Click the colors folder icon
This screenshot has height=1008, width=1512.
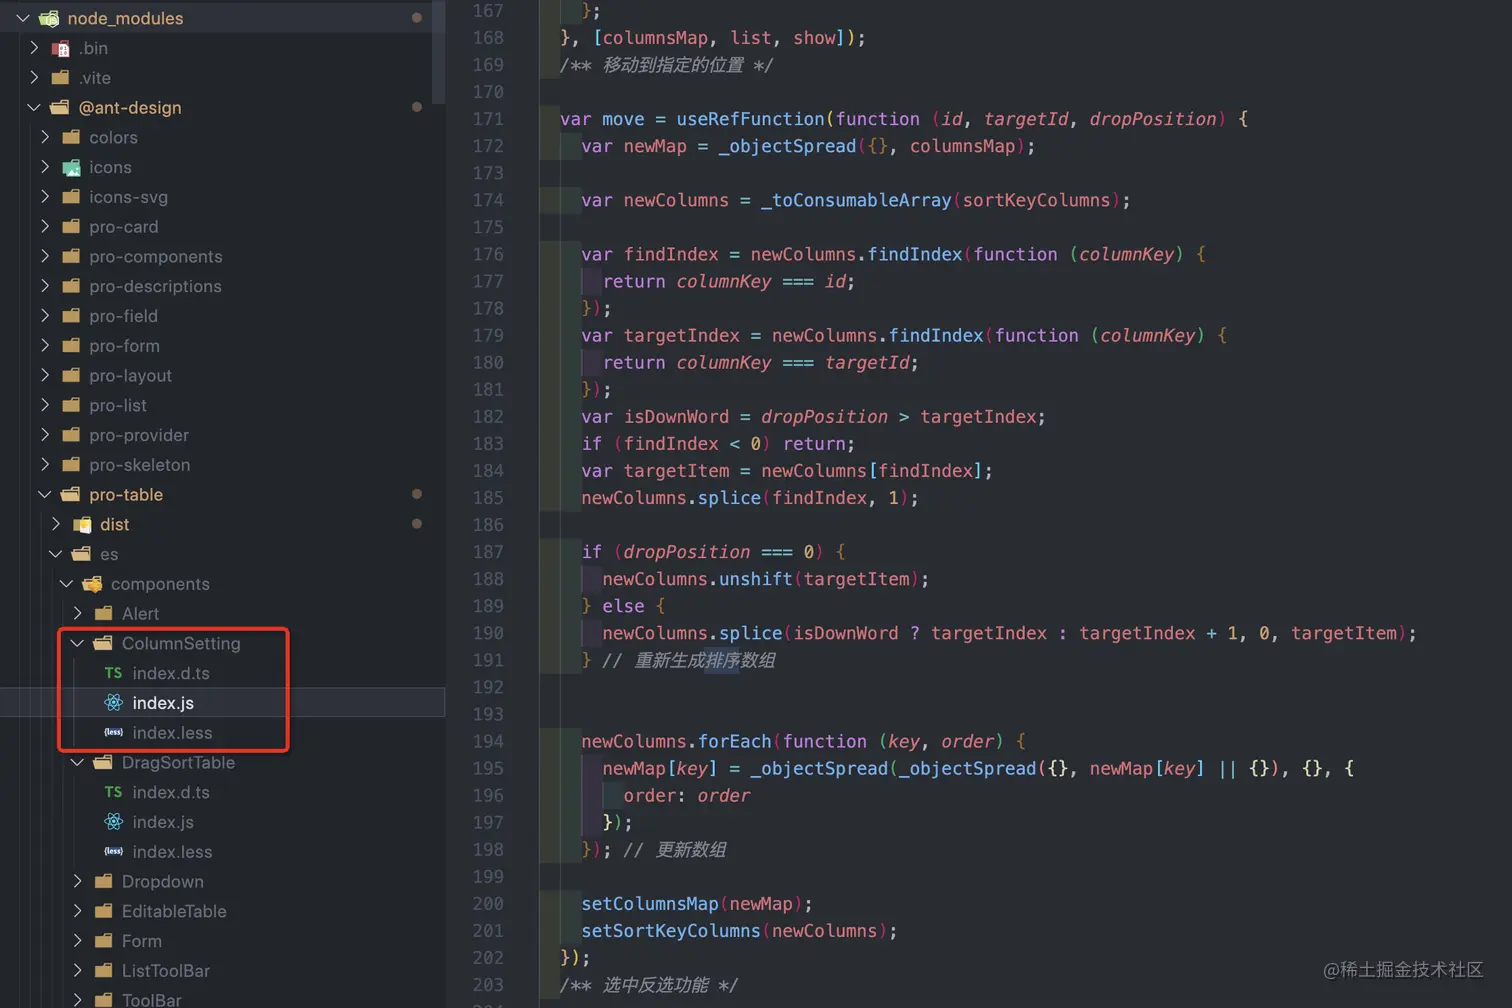[x=71, y=137]
